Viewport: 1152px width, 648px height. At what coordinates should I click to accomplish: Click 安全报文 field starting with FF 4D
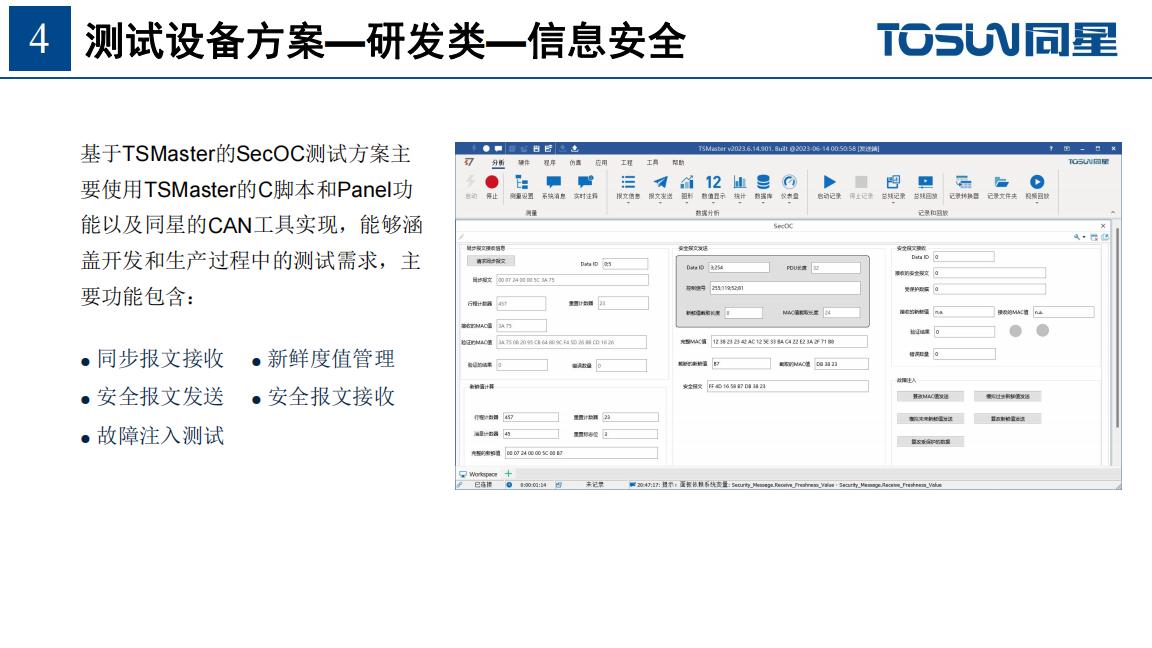coord(788,386)
